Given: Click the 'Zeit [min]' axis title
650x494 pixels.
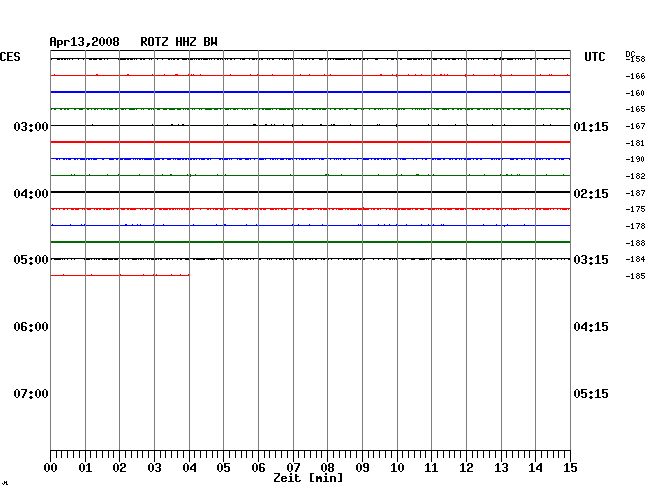Looking at the screenshot, I should tap(308, 478).
